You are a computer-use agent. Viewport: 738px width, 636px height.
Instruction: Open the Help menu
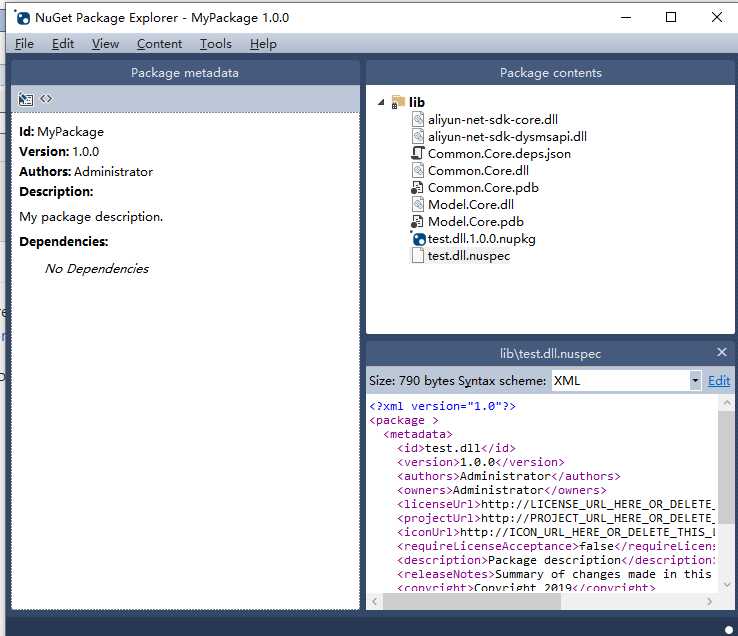[263, 44]
